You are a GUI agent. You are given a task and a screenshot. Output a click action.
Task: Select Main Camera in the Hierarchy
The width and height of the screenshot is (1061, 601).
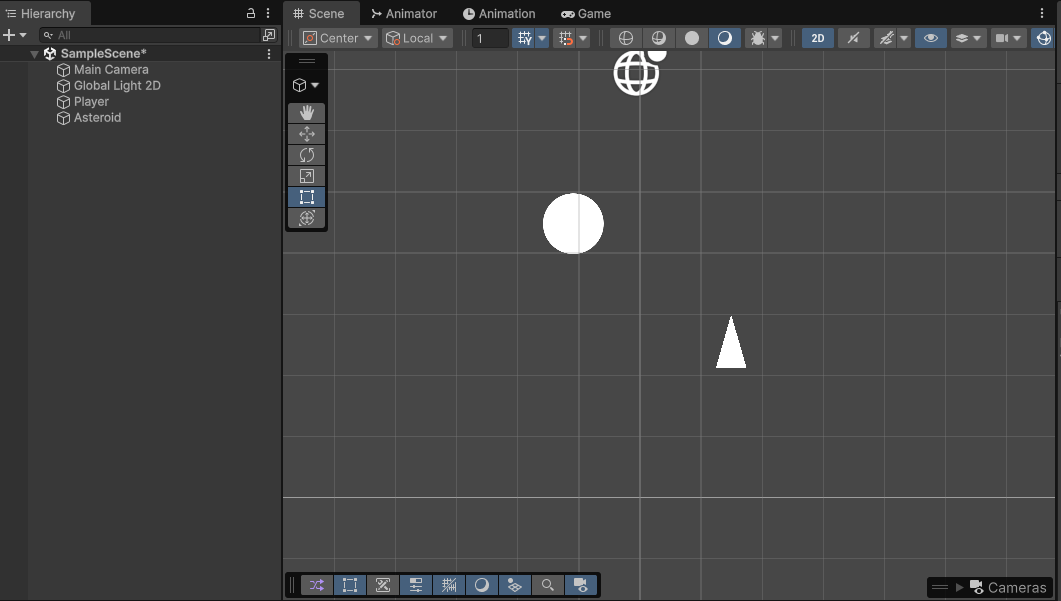click(111, 70)
